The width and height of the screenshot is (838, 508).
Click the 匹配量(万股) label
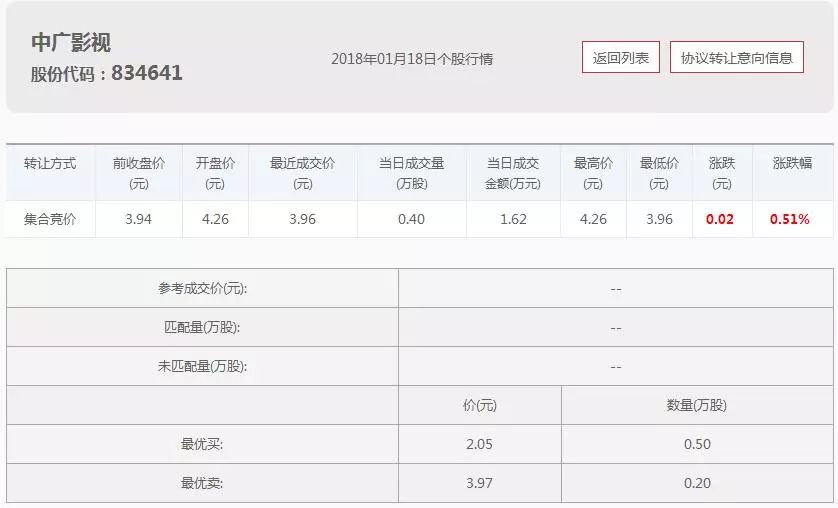pos(202,327)
